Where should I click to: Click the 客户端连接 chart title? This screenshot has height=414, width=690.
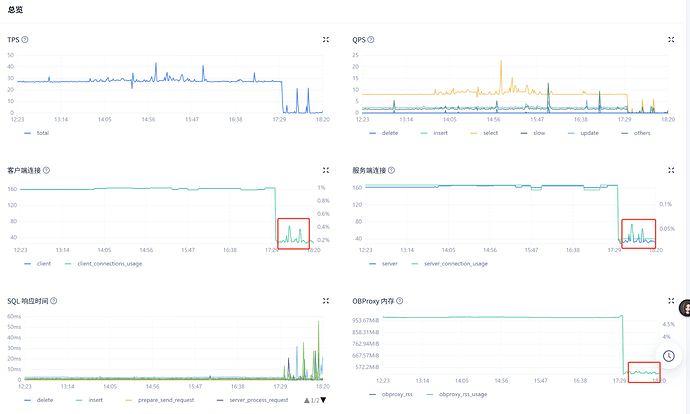coord(24,170)
